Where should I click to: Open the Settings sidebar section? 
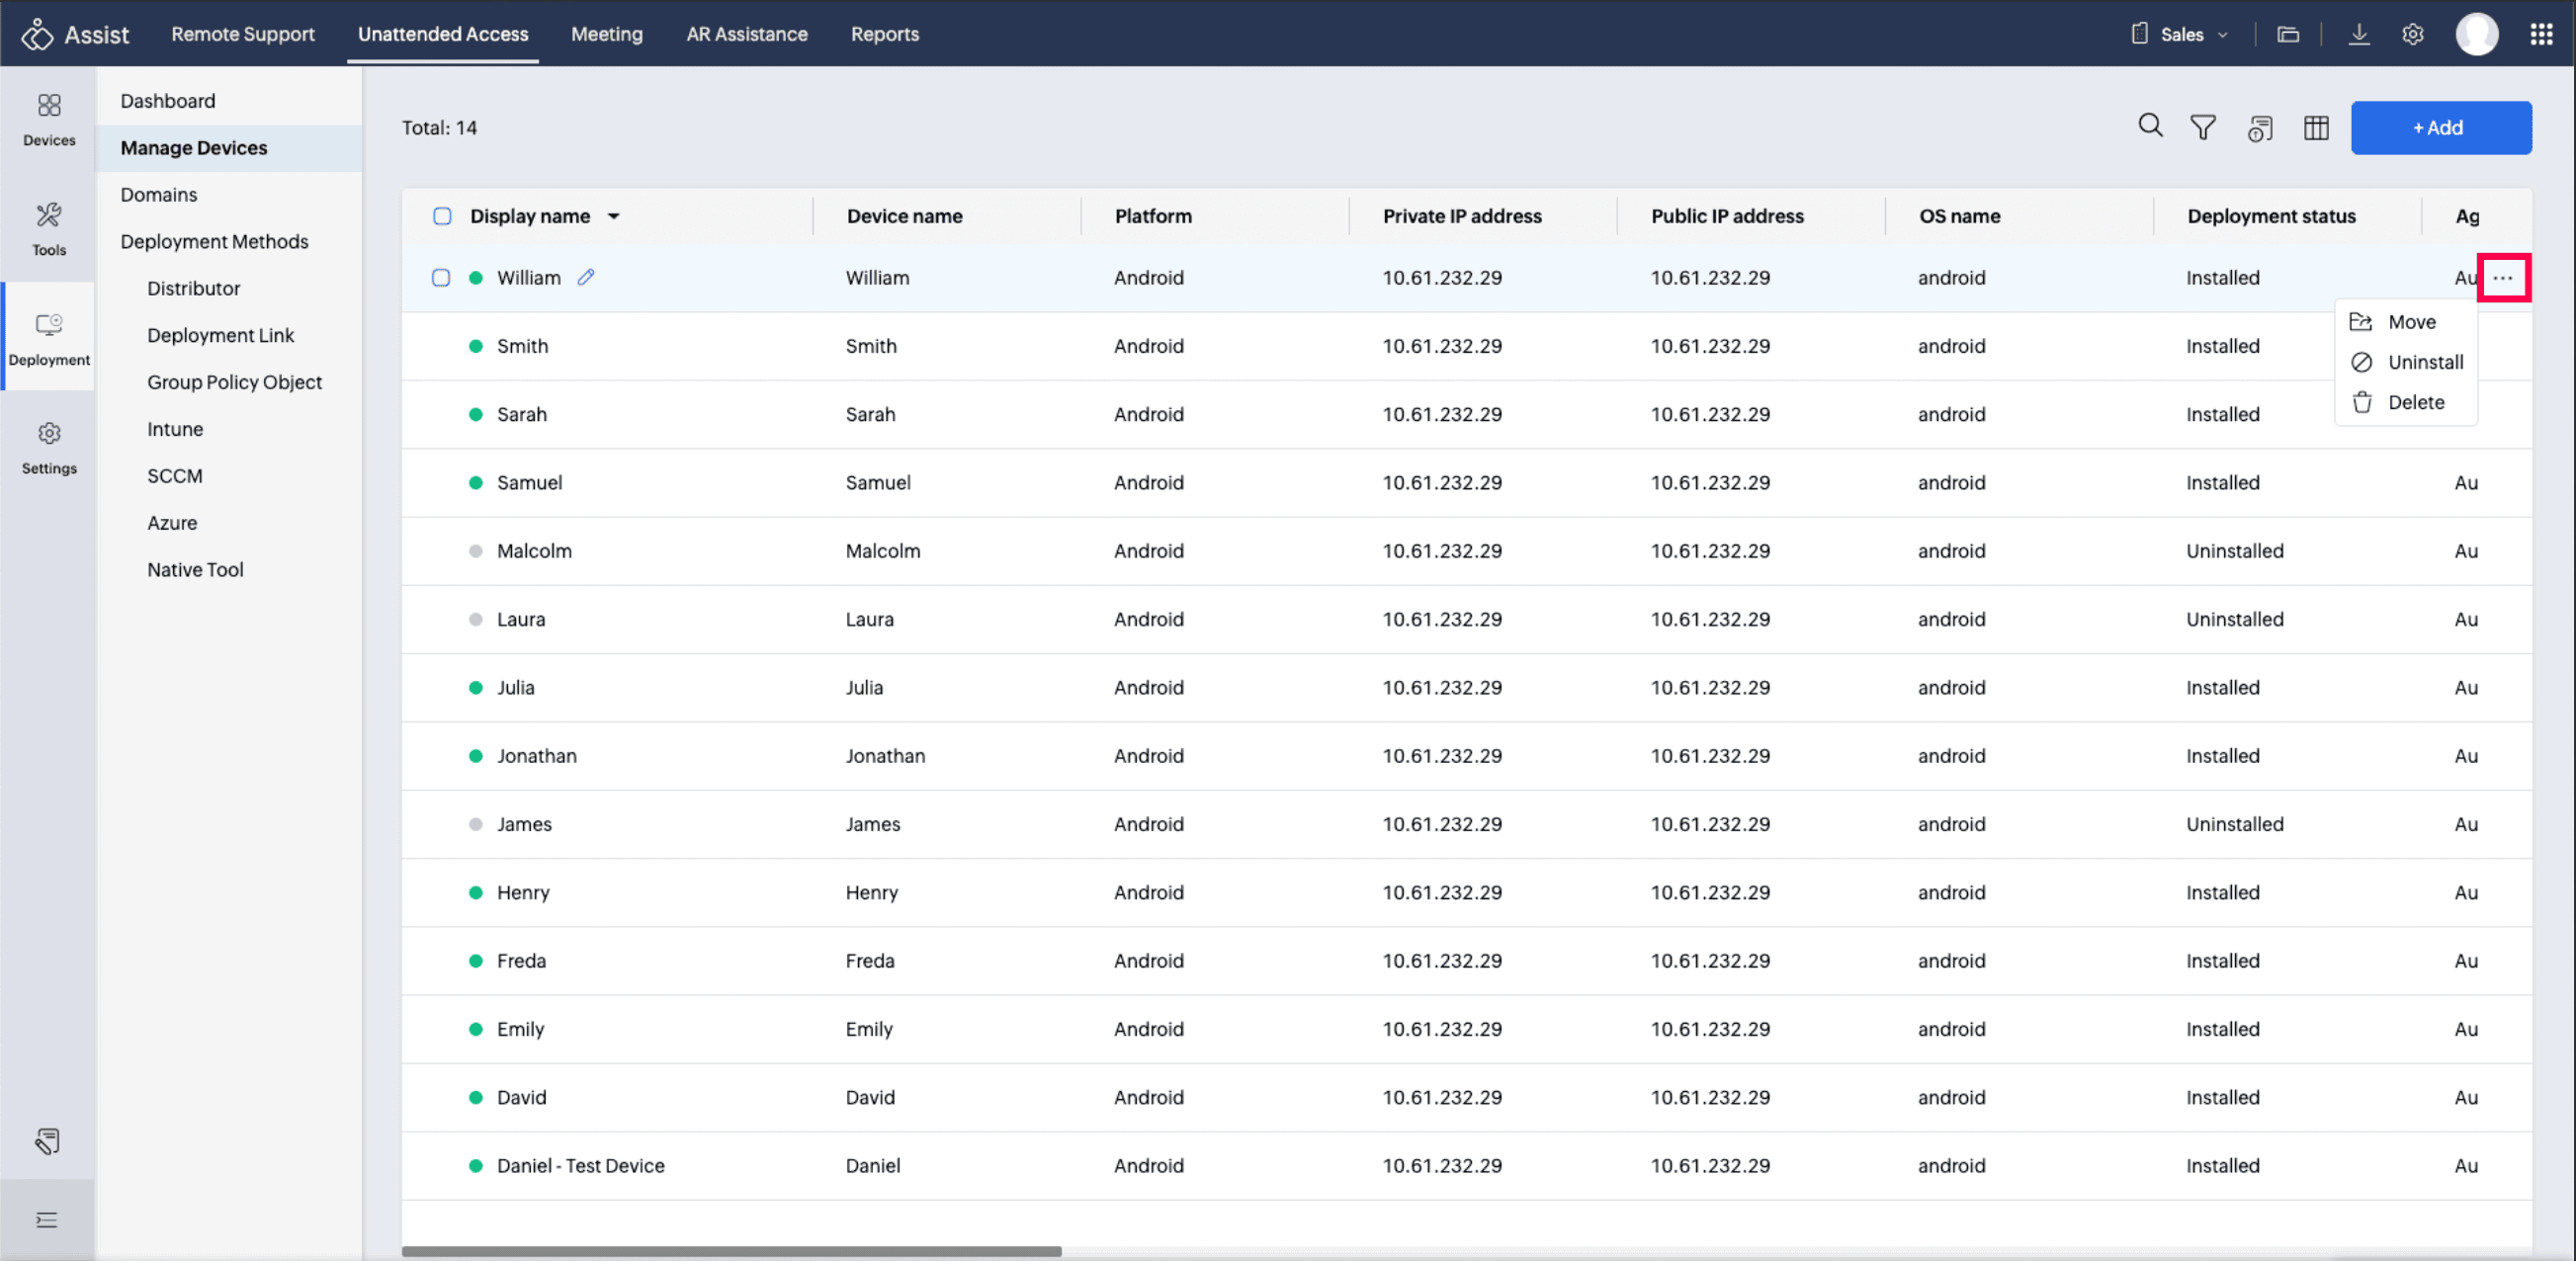click(48, 447)
